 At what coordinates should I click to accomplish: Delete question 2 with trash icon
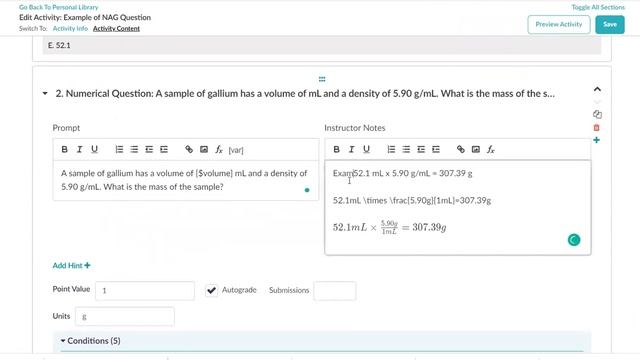(596, 128)
